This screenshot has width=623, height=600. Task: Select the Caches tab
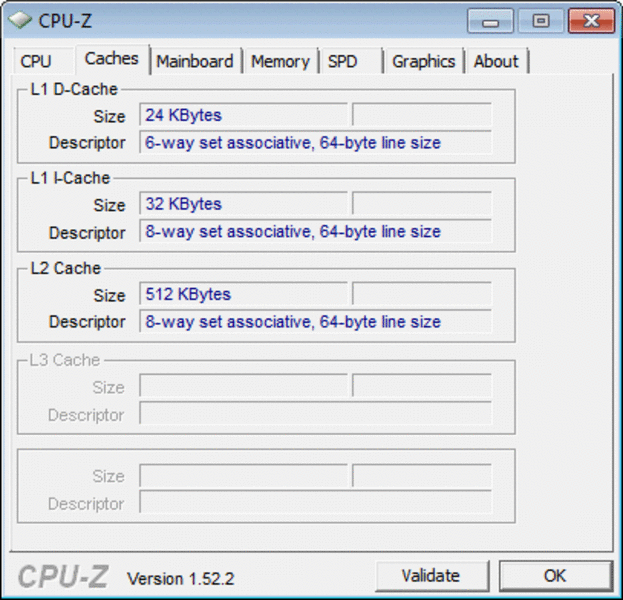(112, 59)
